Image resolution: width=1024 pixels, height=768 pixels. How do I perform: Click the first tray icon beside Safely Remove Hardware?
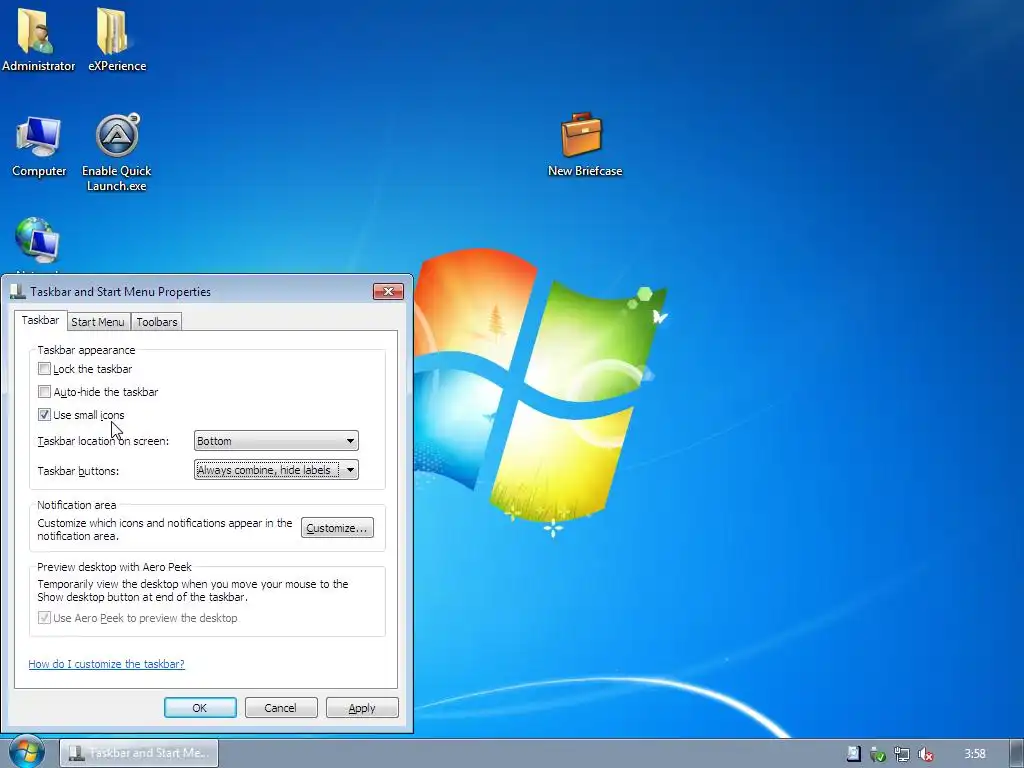pyautogui.click(x=854, y=754)
